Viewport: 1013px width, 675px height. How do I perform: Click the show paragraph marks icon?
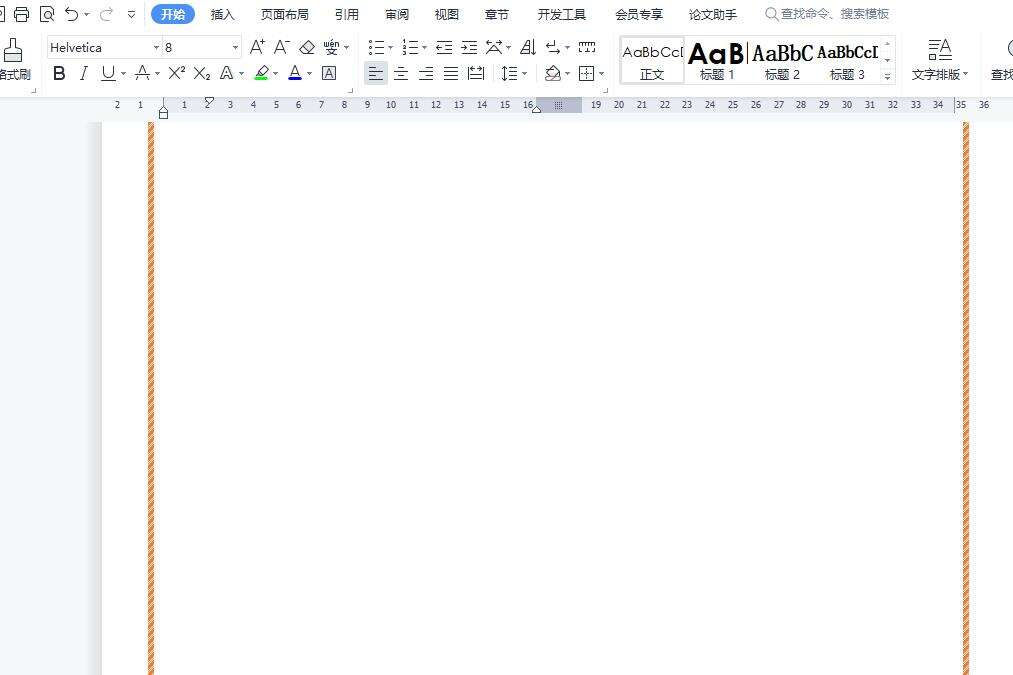553,47
